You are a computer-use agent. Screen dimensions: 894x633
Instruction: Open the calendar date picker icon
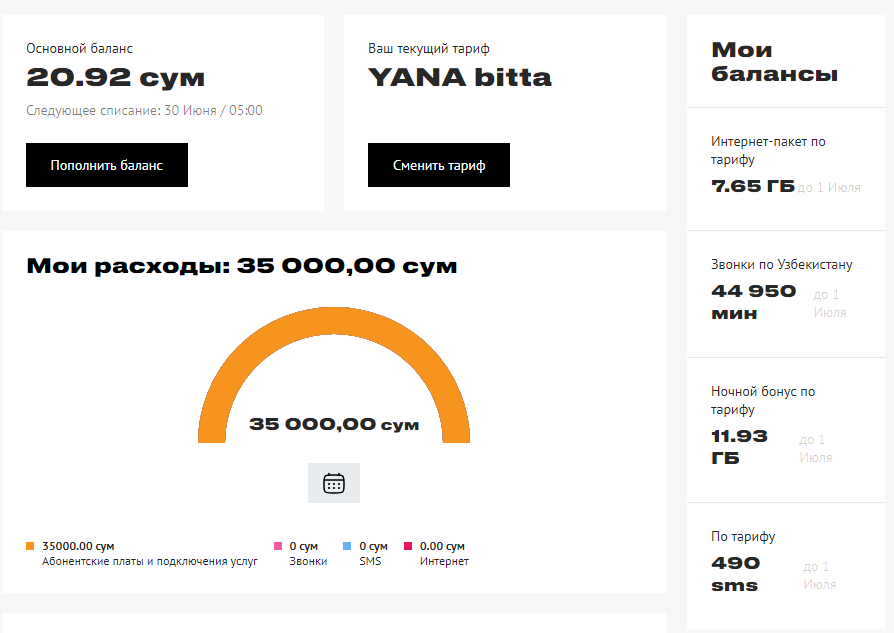(x=334, y=483)
